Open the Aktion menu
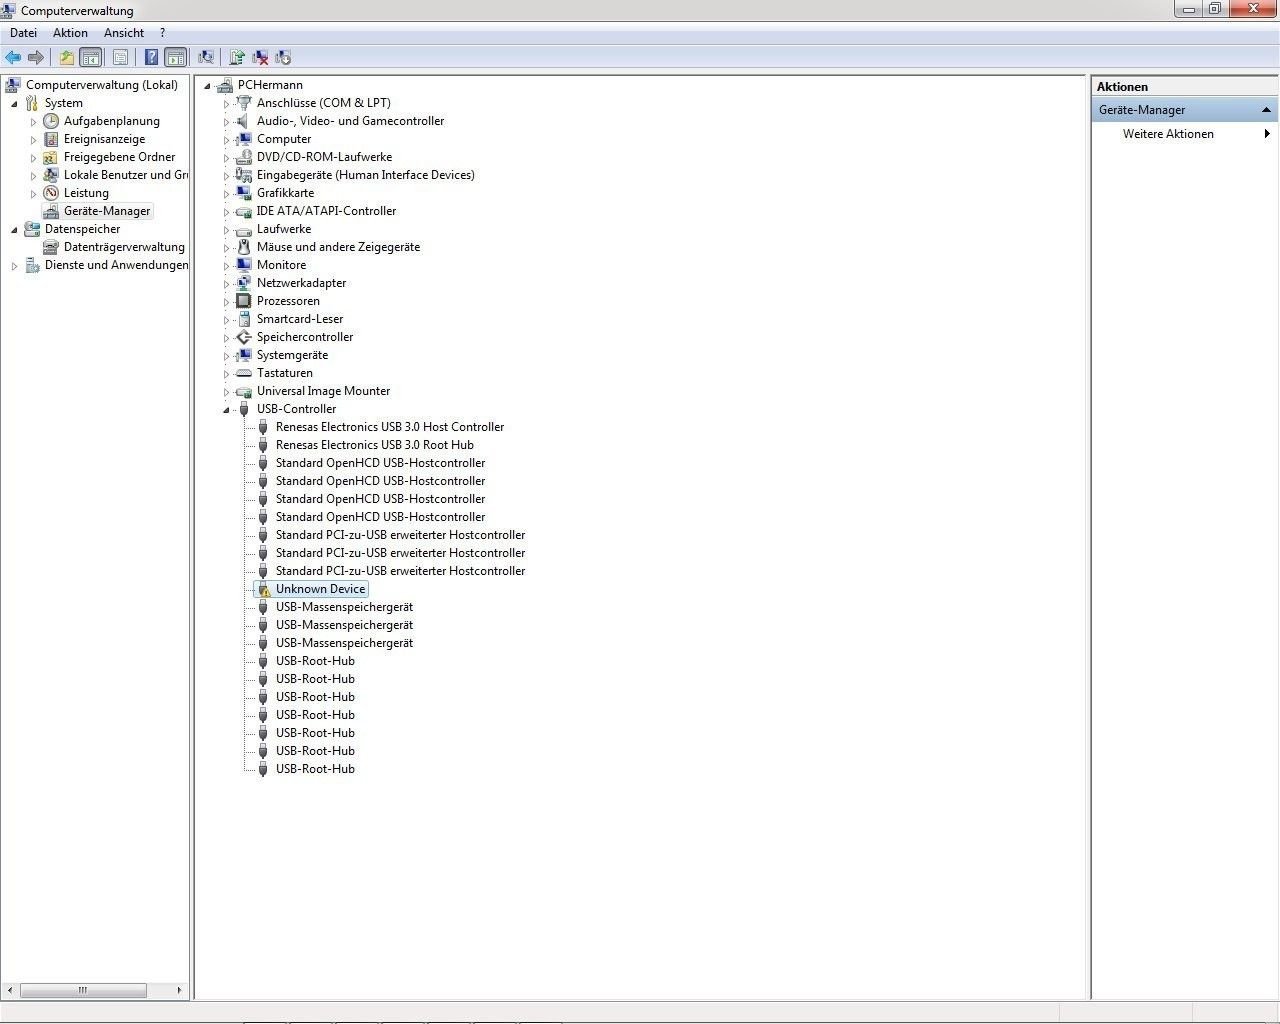The height and width of the screenshot is (1024, 1280). coord(70,33)
